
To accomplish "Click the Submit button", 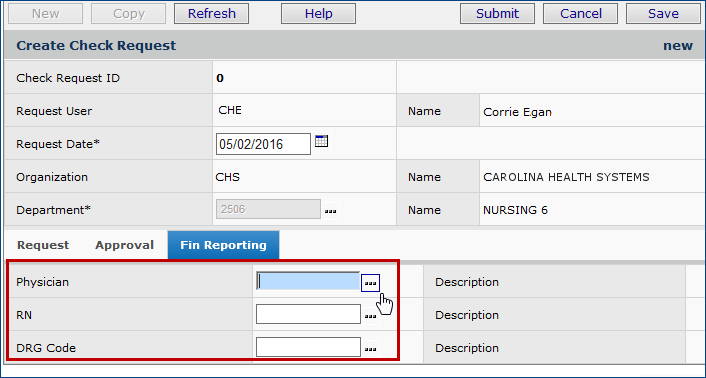I will (498, 14).
